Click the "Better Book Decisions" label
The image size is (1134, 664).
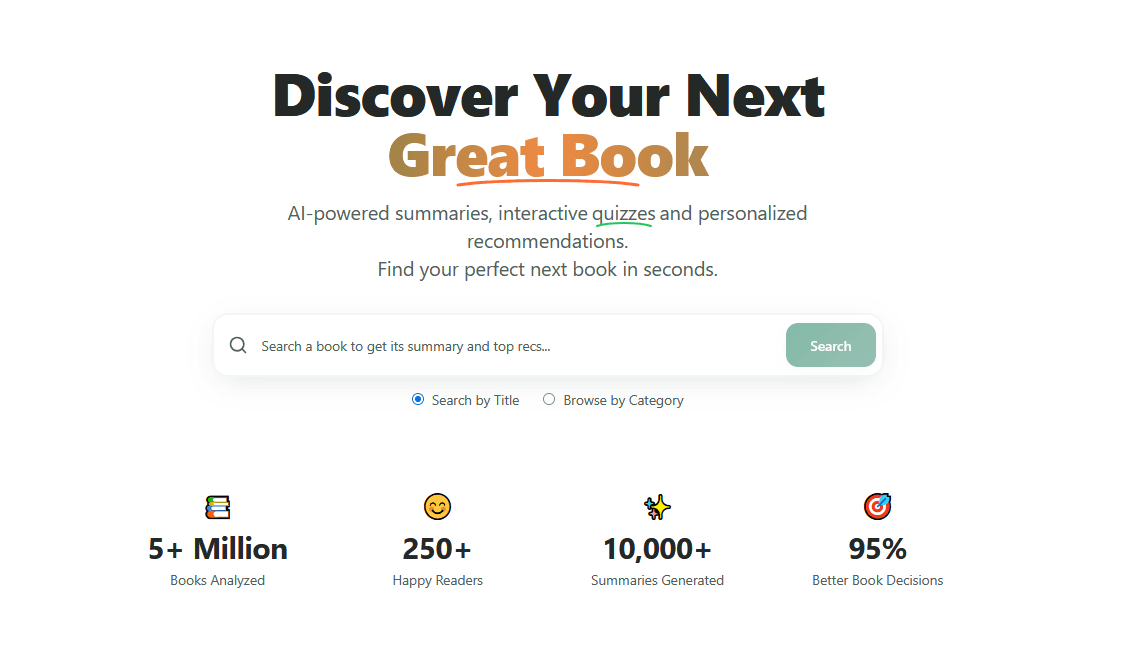877,580
